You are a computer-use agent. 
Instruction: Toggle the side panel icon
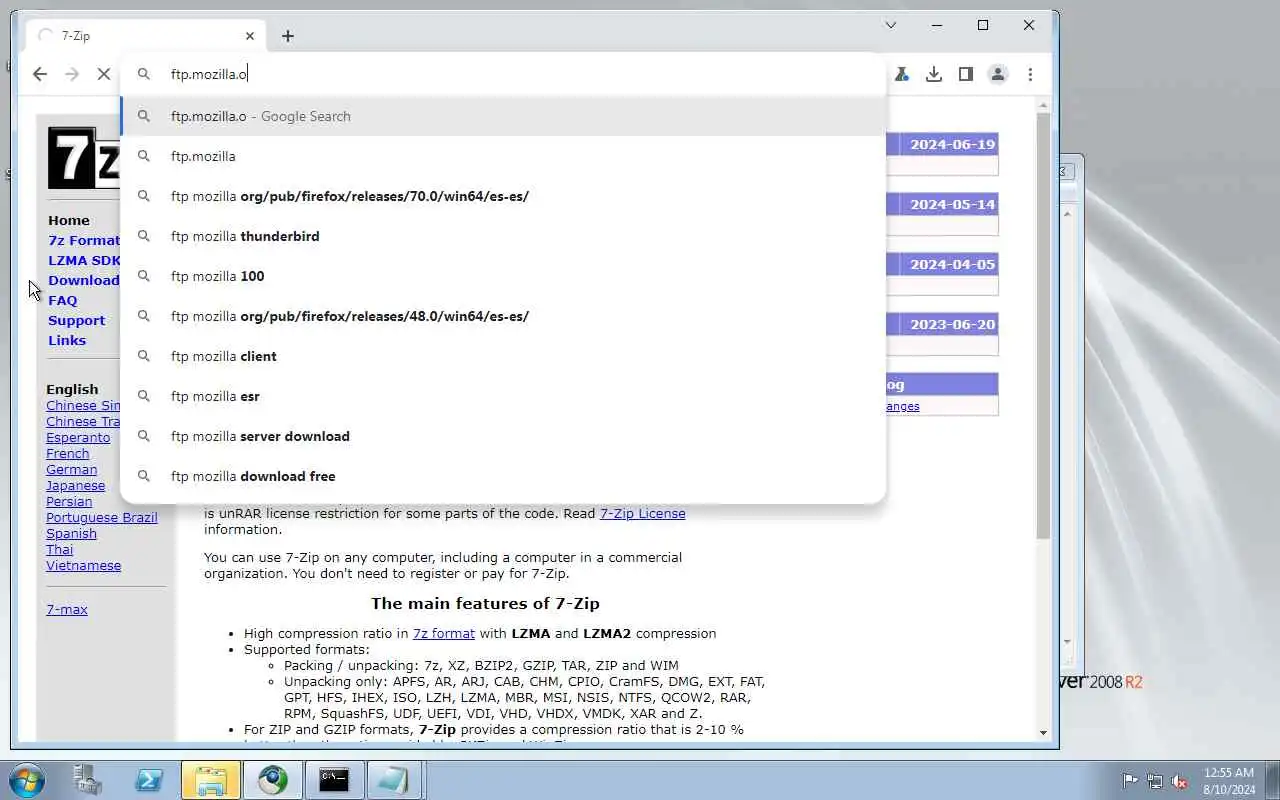pos(966,74)
